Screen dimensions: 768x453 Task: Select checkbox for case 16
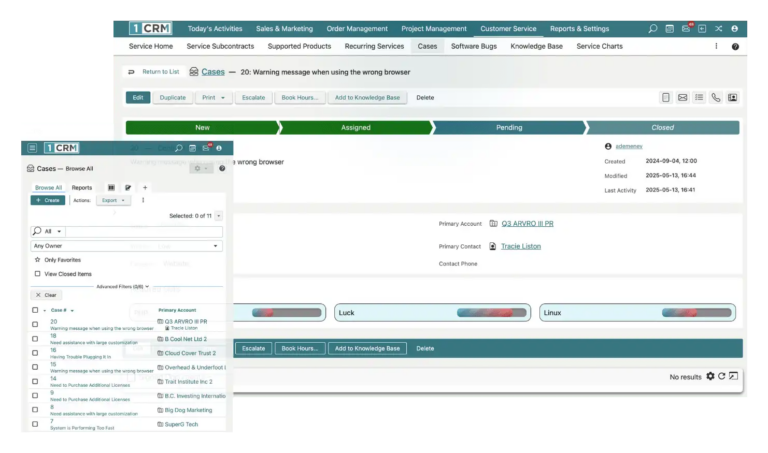click(x=35, y=353)
